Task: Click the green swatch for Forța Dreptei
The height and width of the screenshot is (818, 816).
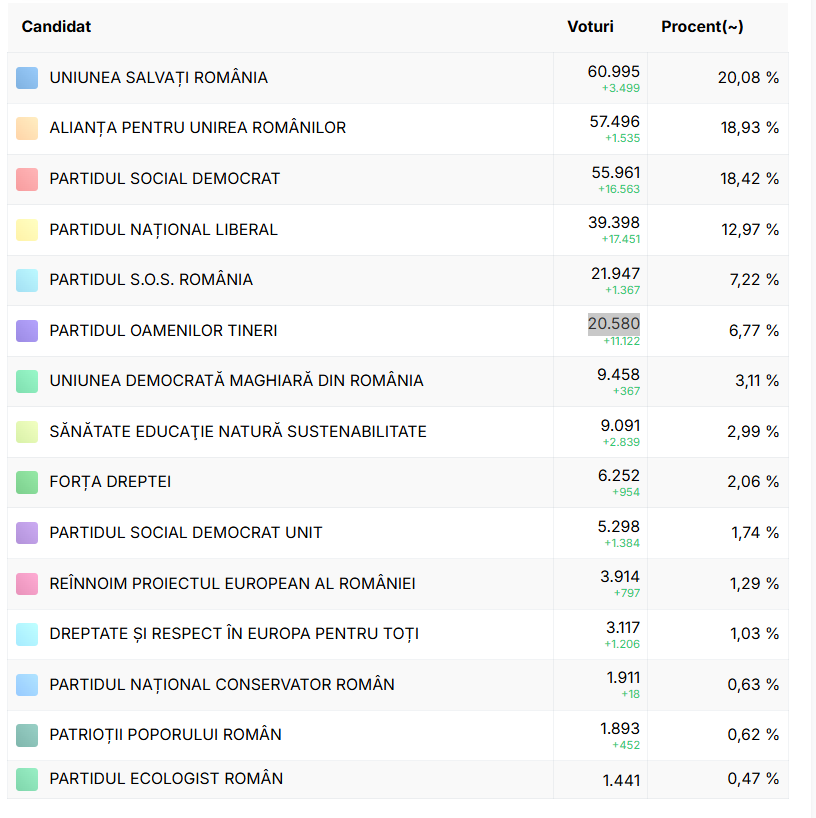Action: point(27,482)
